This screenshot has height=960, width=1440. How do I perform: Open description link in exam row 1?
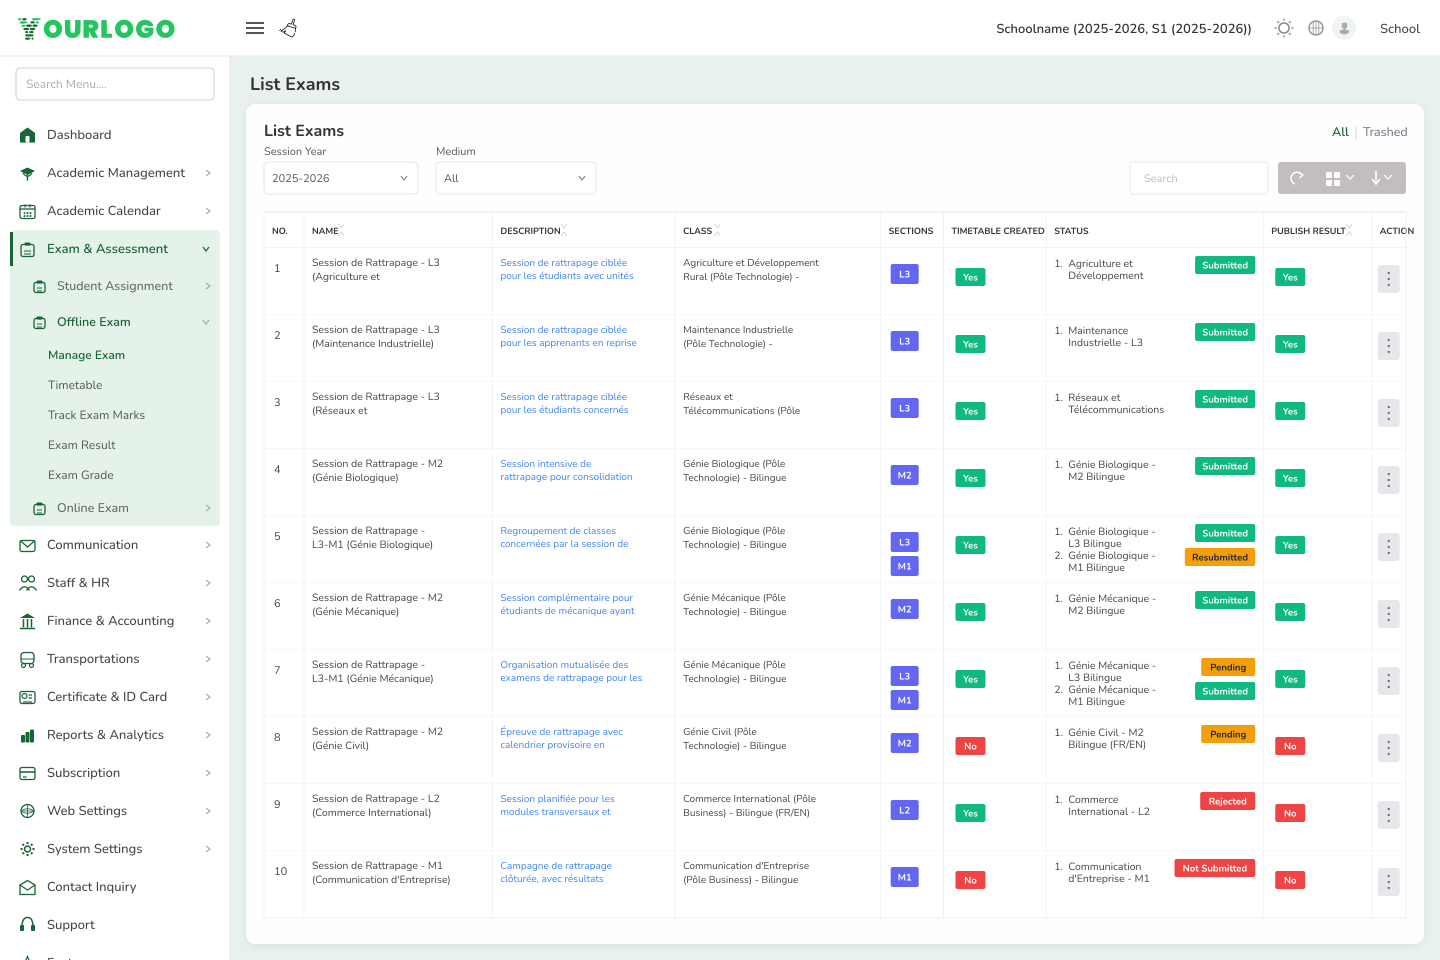point(567,270)
